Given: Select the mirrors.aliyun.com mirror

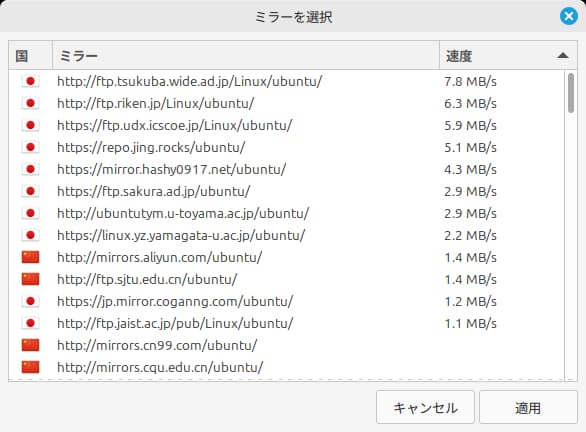Looking at the screenshot, I should (286, 257).
